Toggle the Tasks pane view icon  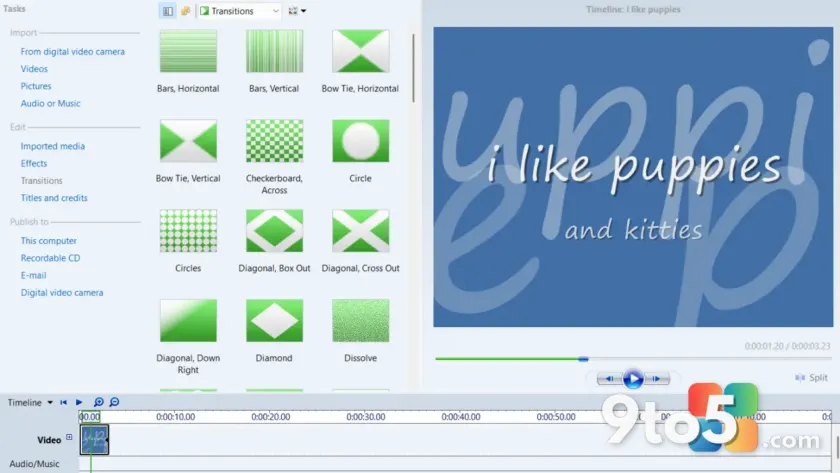168,11
